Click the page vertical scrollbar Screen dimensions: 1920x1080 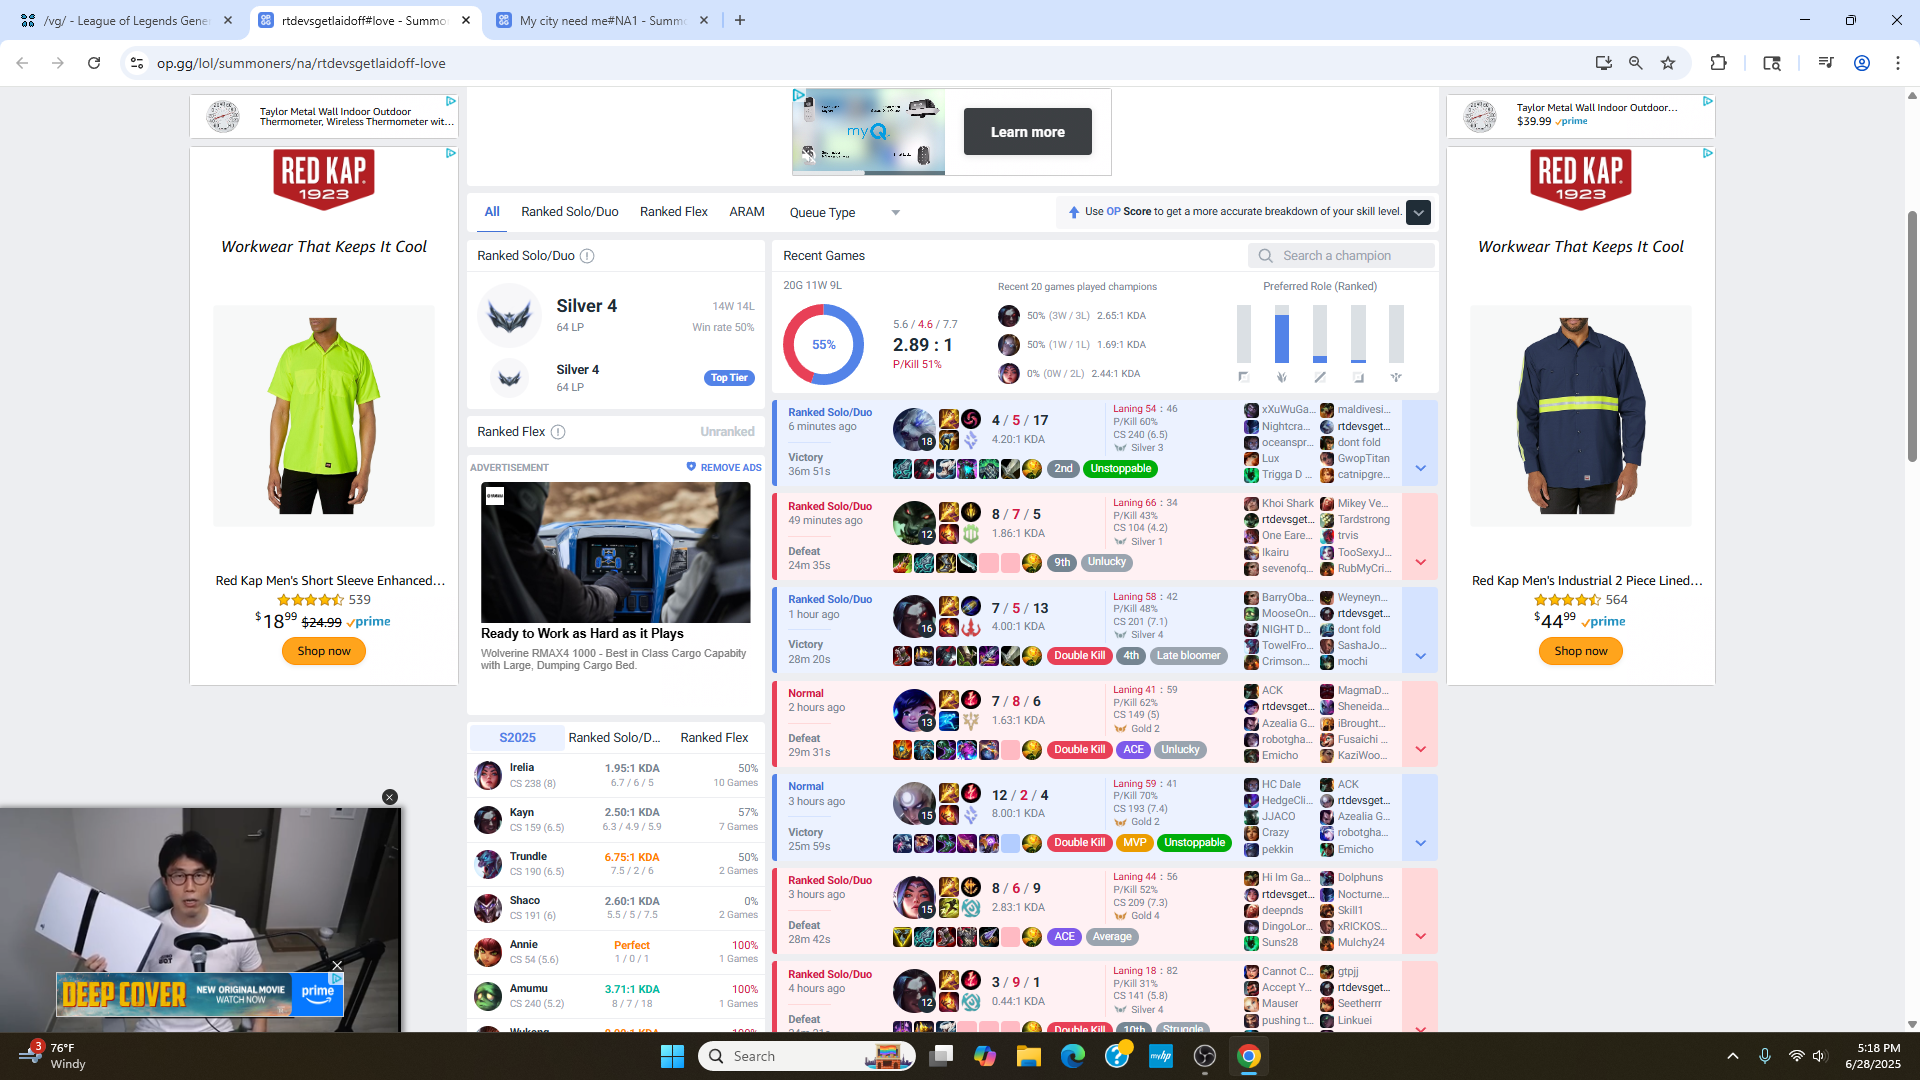click(x=1912, y=336)
